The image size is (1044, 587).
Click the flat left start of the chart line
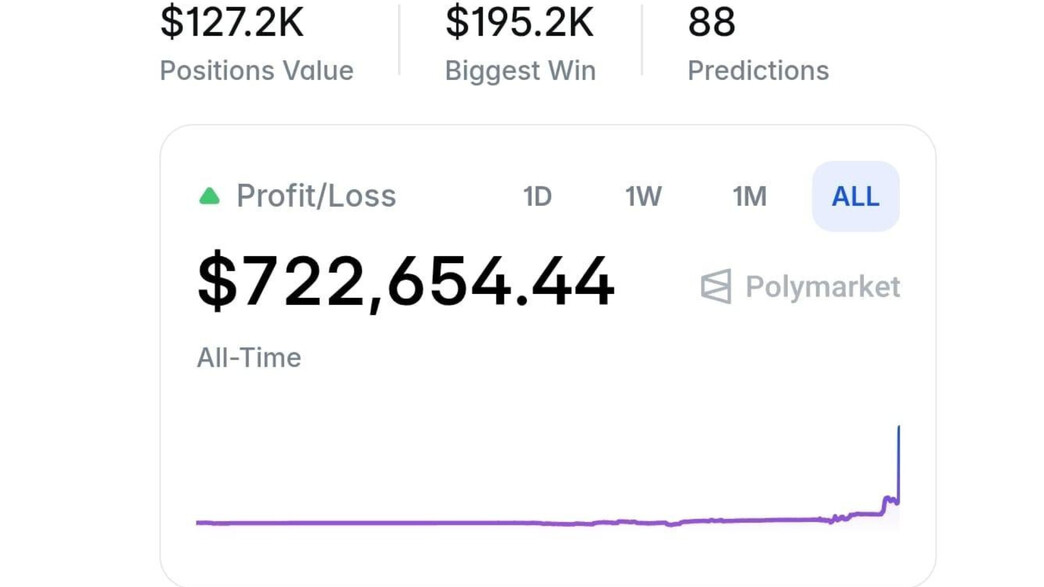(x=205, y=522)
